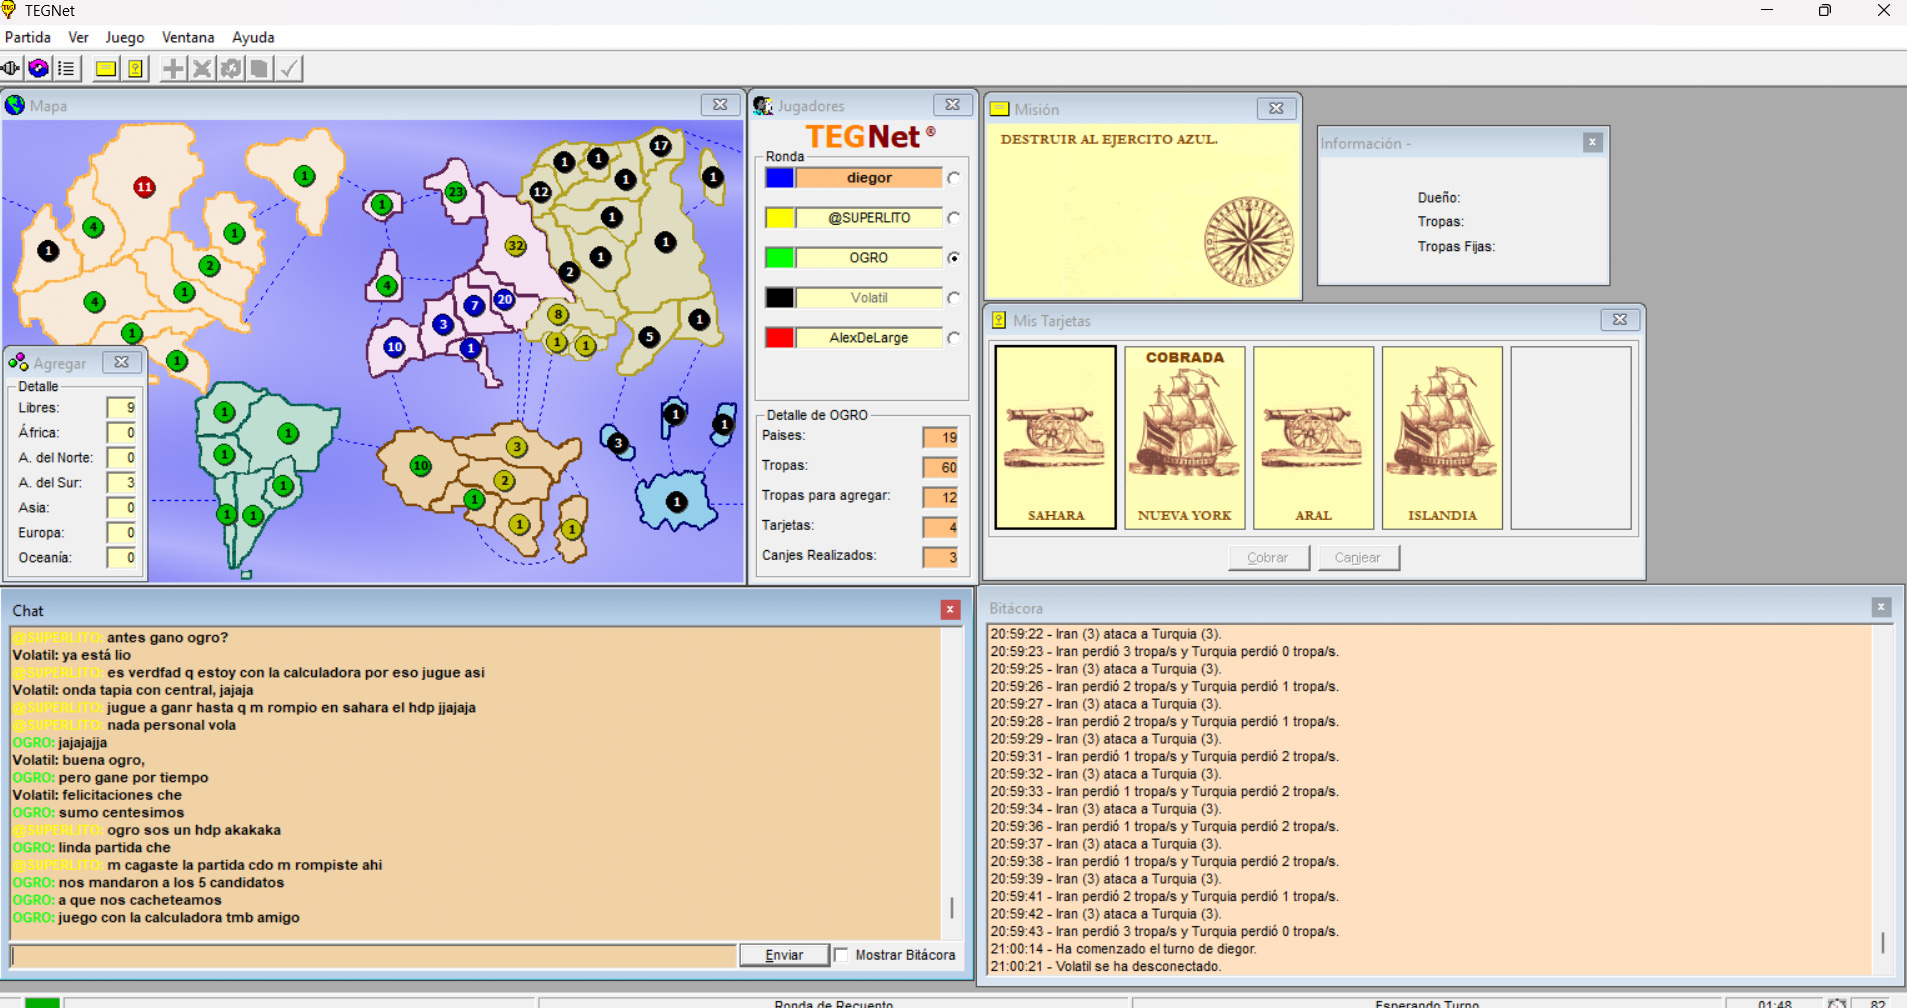This screenshot has height=1008, width=1907.
Task: Open the list view toolbar icon
Action: coord(66,68)
